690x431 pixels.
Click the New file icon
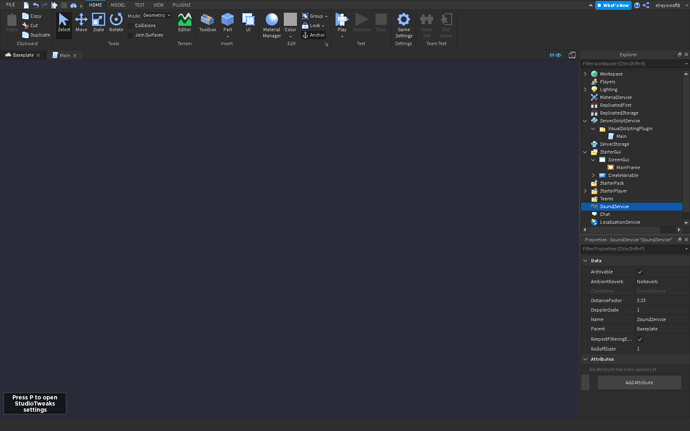(26, 5)
